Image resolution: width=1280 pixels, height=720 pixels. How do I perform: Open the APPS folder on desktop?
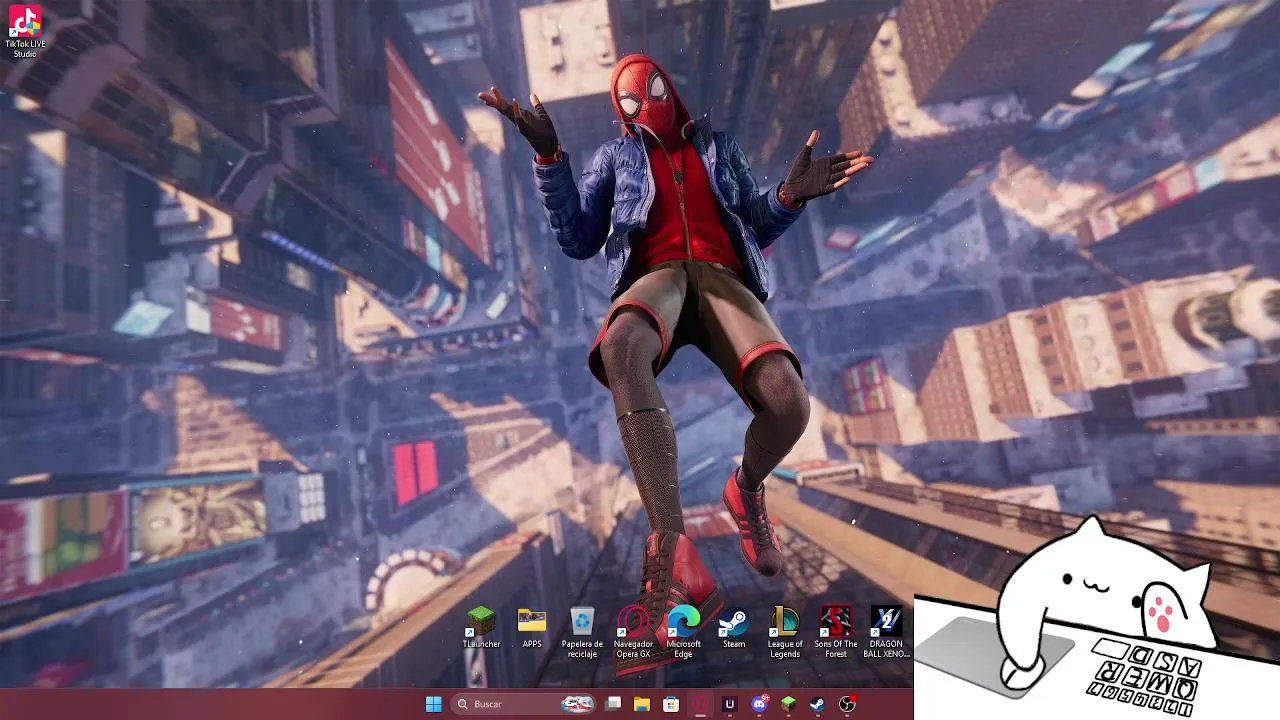coord(532,628)
